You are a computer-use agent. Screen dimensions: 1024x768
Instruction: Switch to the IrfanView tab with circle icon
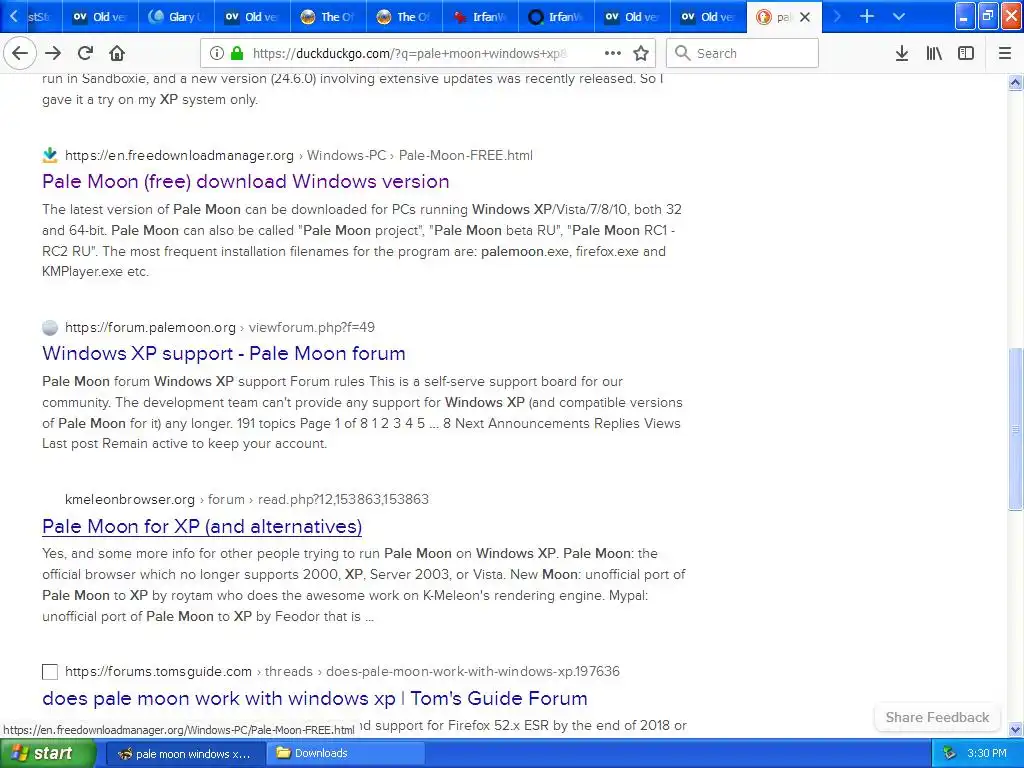coord(556,17)
